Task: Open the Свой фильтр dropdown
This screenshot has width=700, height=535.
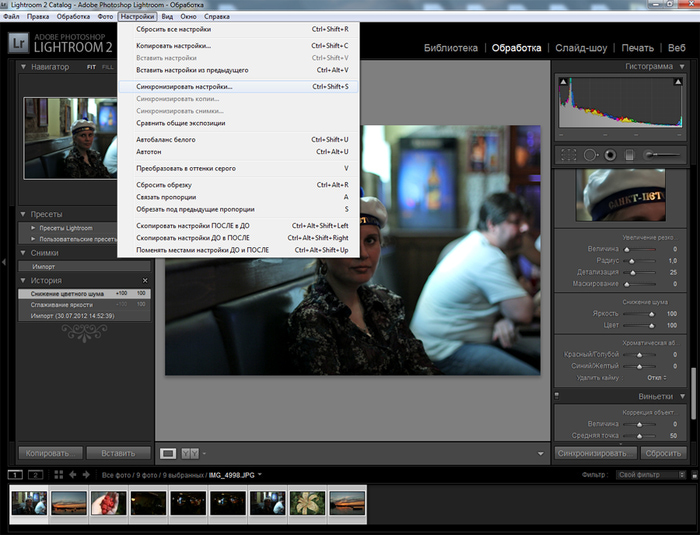Action: 651,475
